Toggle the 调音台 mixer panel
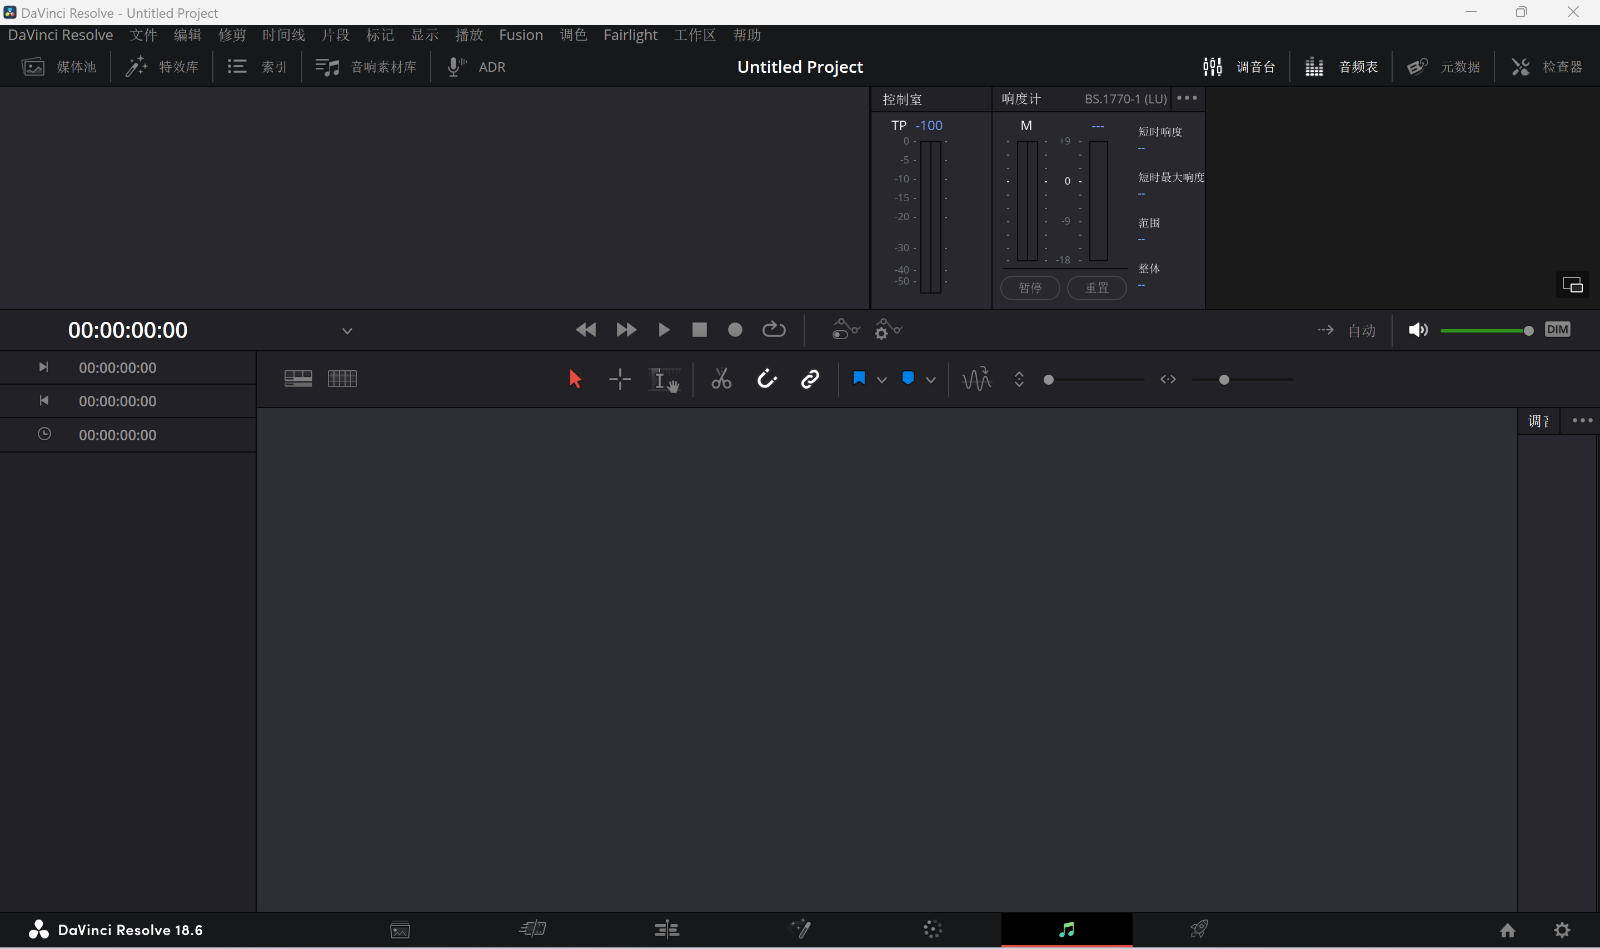Viewport: 1600px width, 949px height. pyautogui.click(x=1239, y=67)
